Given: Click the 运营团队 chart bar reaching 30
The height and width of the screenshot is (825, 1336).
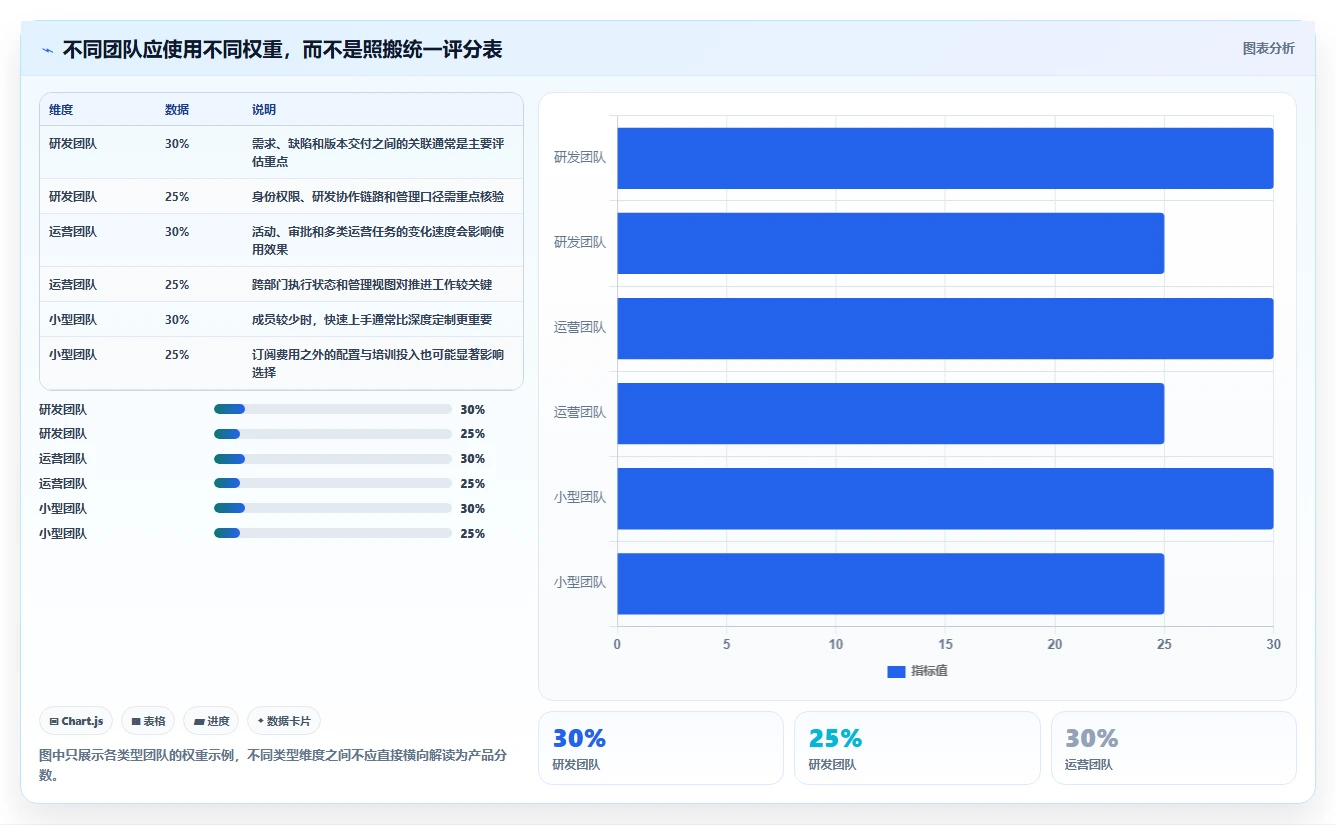Looking at the screenshot, I should click(x=945, y=328).
